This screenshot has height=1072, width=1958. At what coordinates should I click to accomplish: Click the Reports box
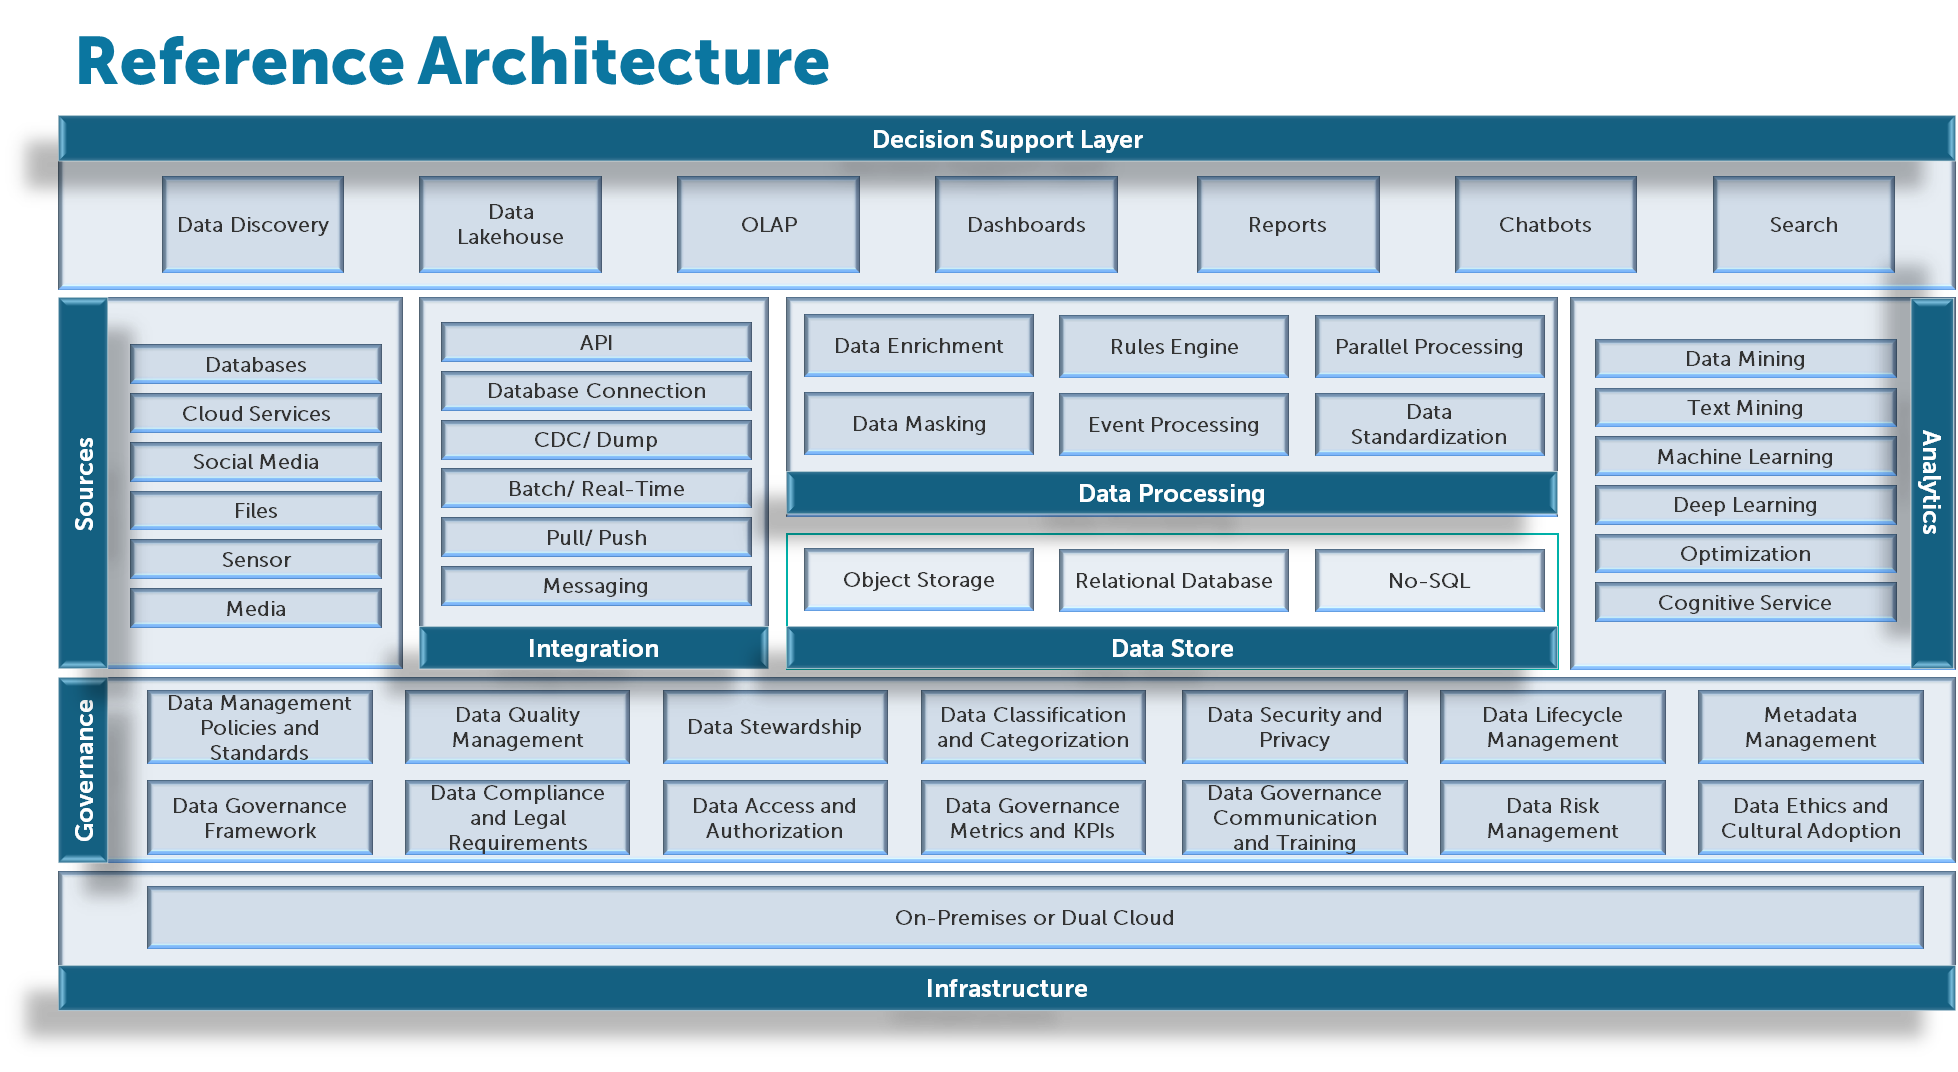1288,224
